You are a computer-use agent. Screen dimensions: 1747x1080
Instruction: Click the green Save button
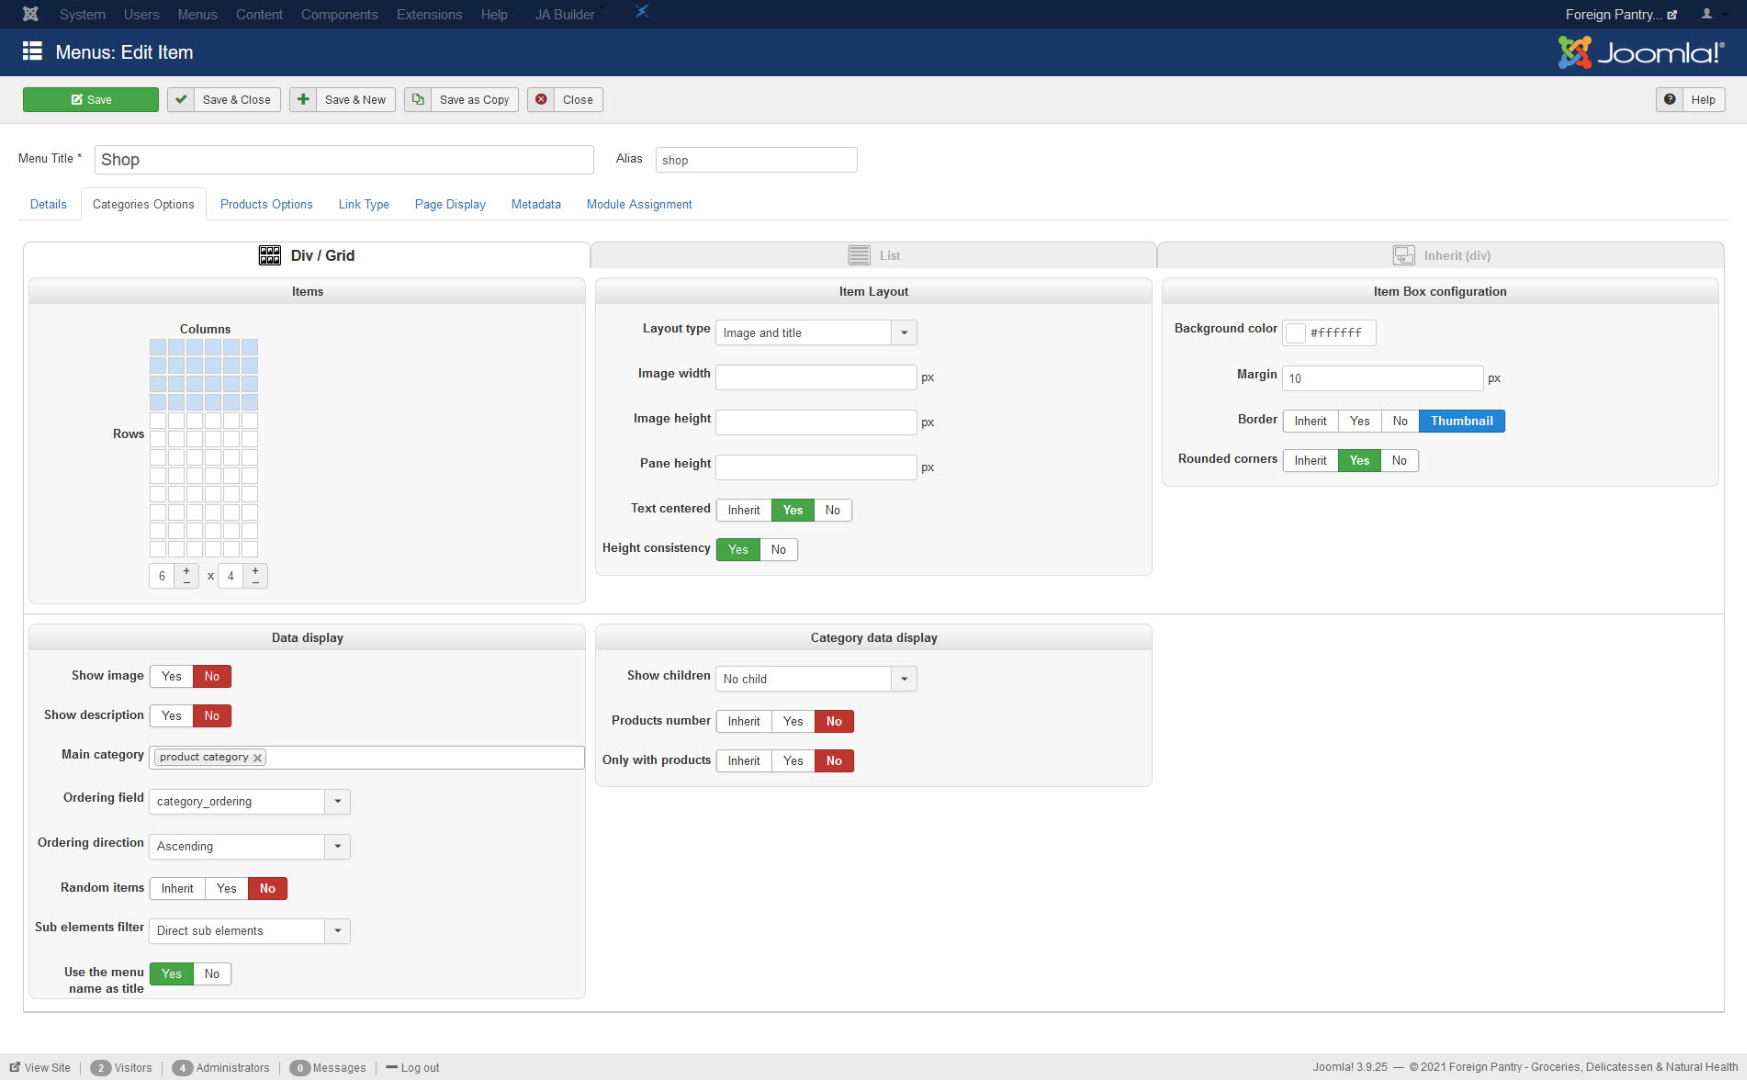91,100
